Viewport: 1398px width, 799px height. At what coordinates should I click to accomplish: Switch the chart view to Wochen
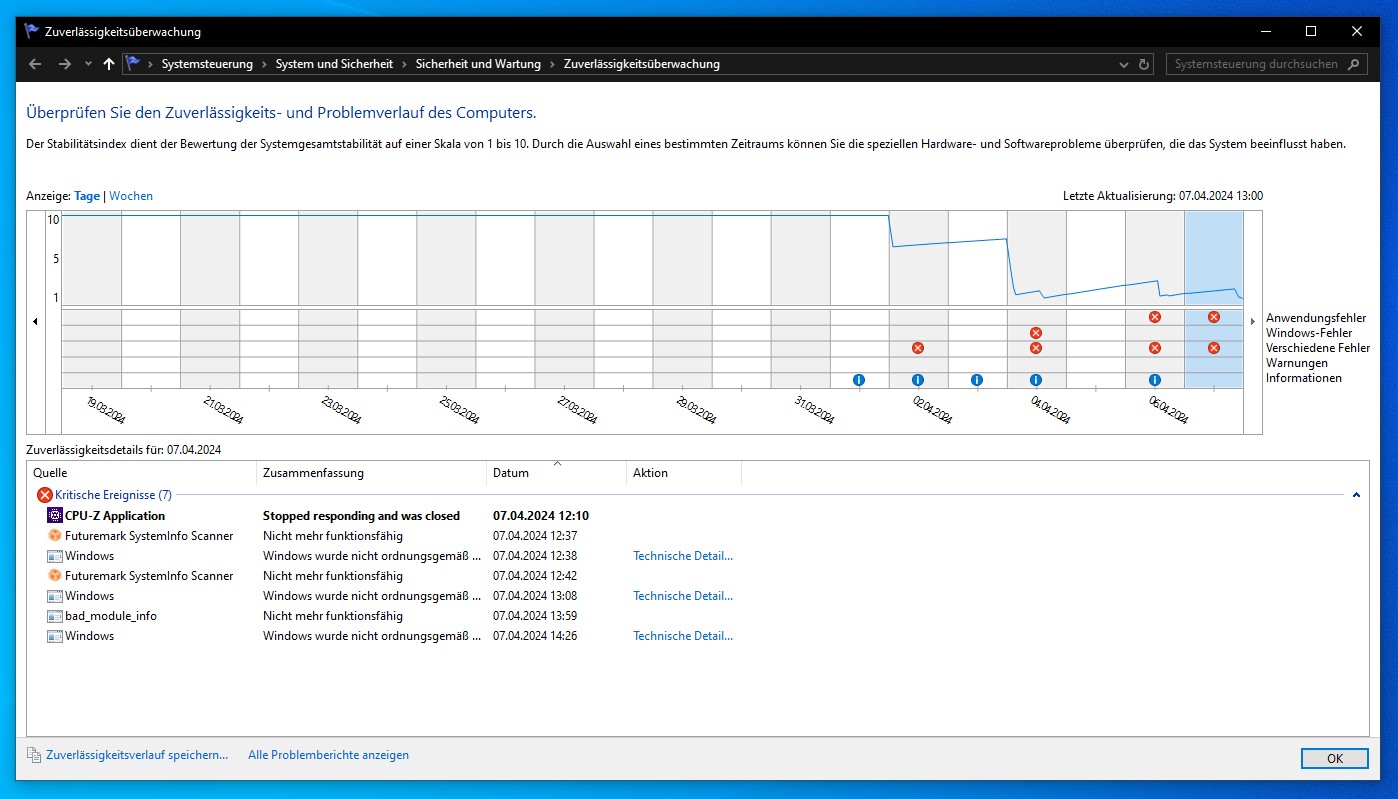[131, 196]
